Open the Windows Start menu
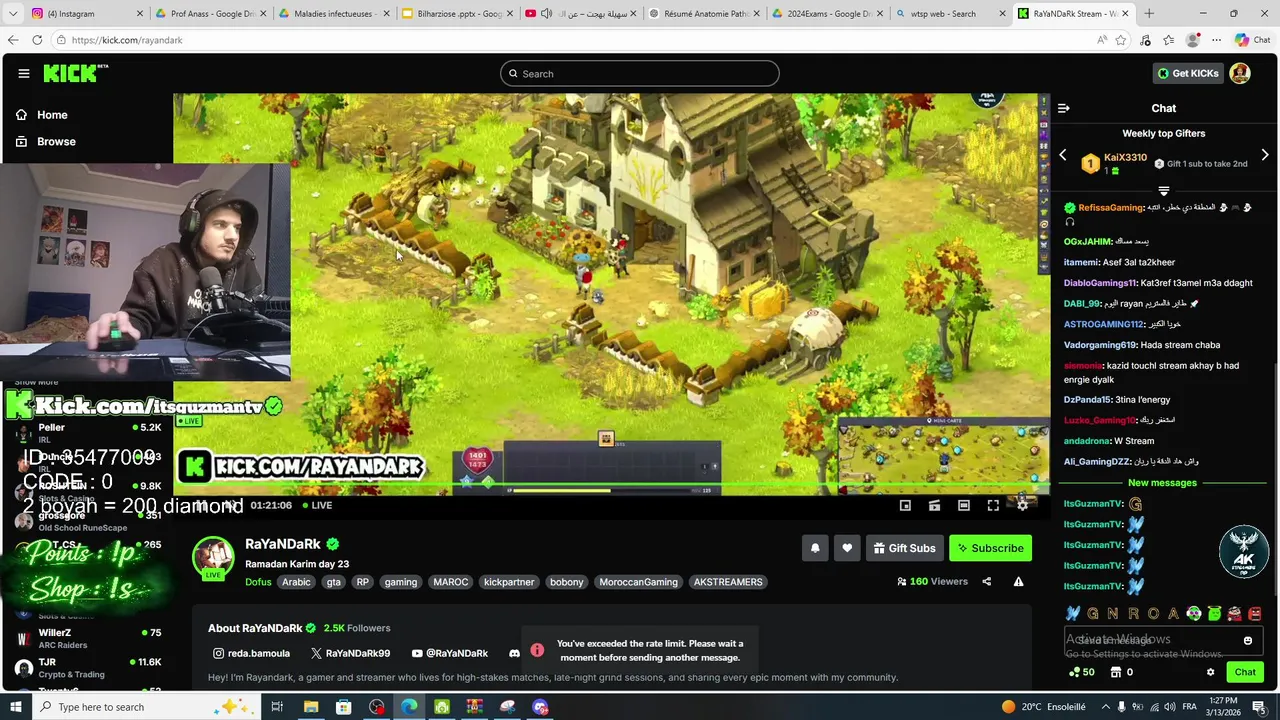 tap(16, 707)
